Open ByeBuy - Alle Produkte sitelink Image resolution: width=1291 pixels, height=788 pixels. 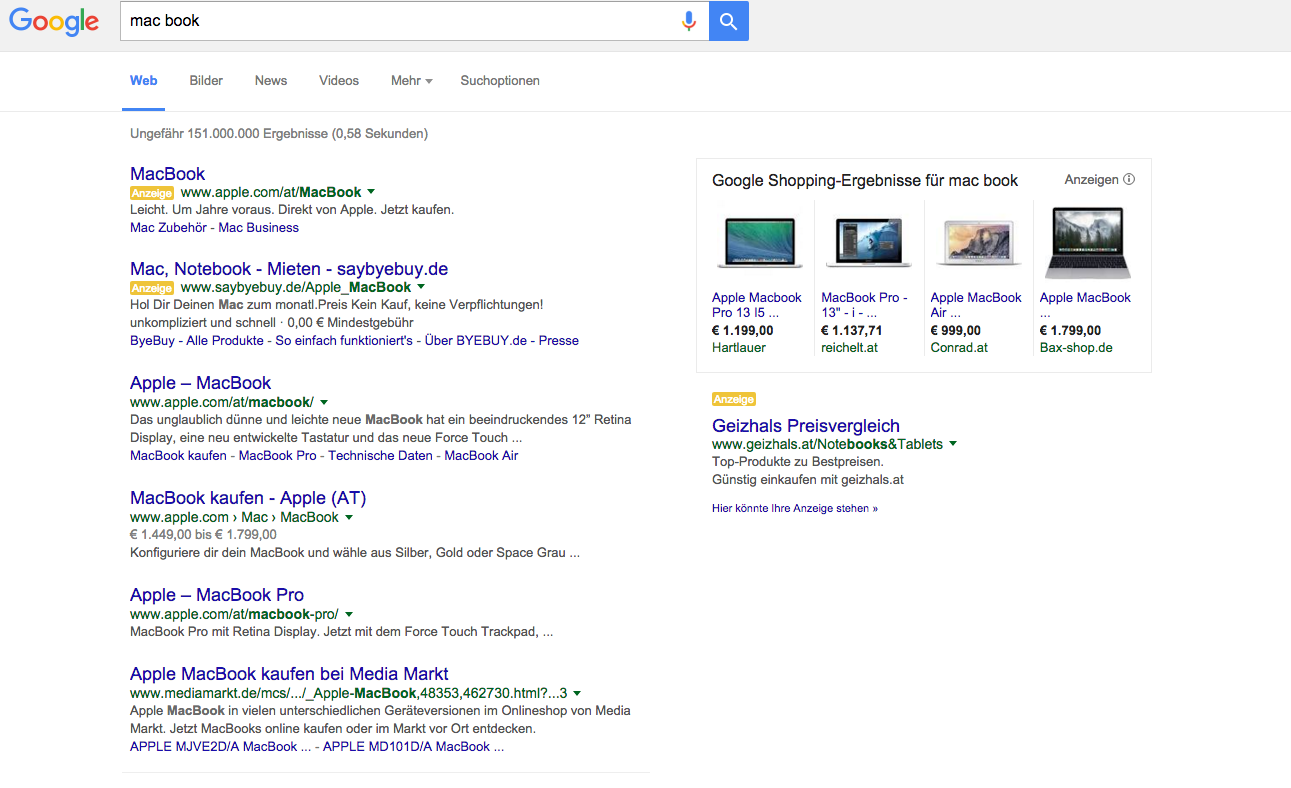[x=197, y=340]
